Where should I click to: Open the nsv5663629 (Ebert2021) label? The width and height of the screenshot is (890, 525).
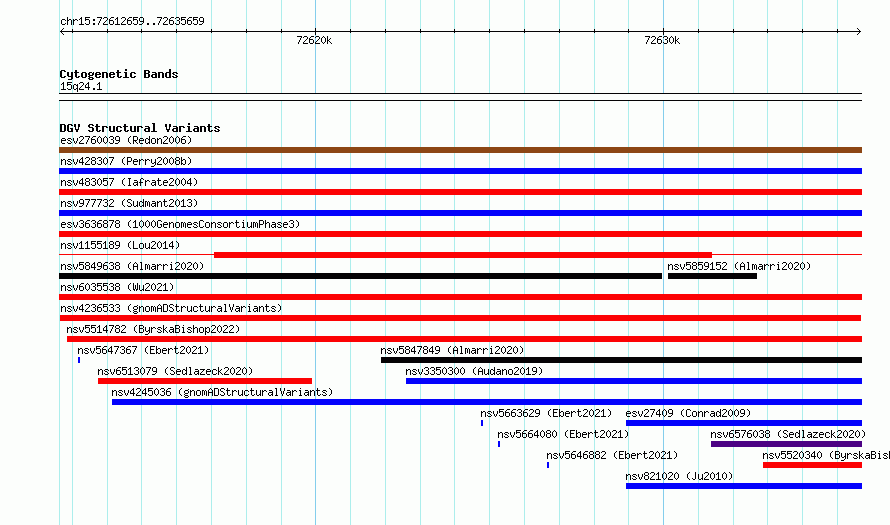coord(546,413)
